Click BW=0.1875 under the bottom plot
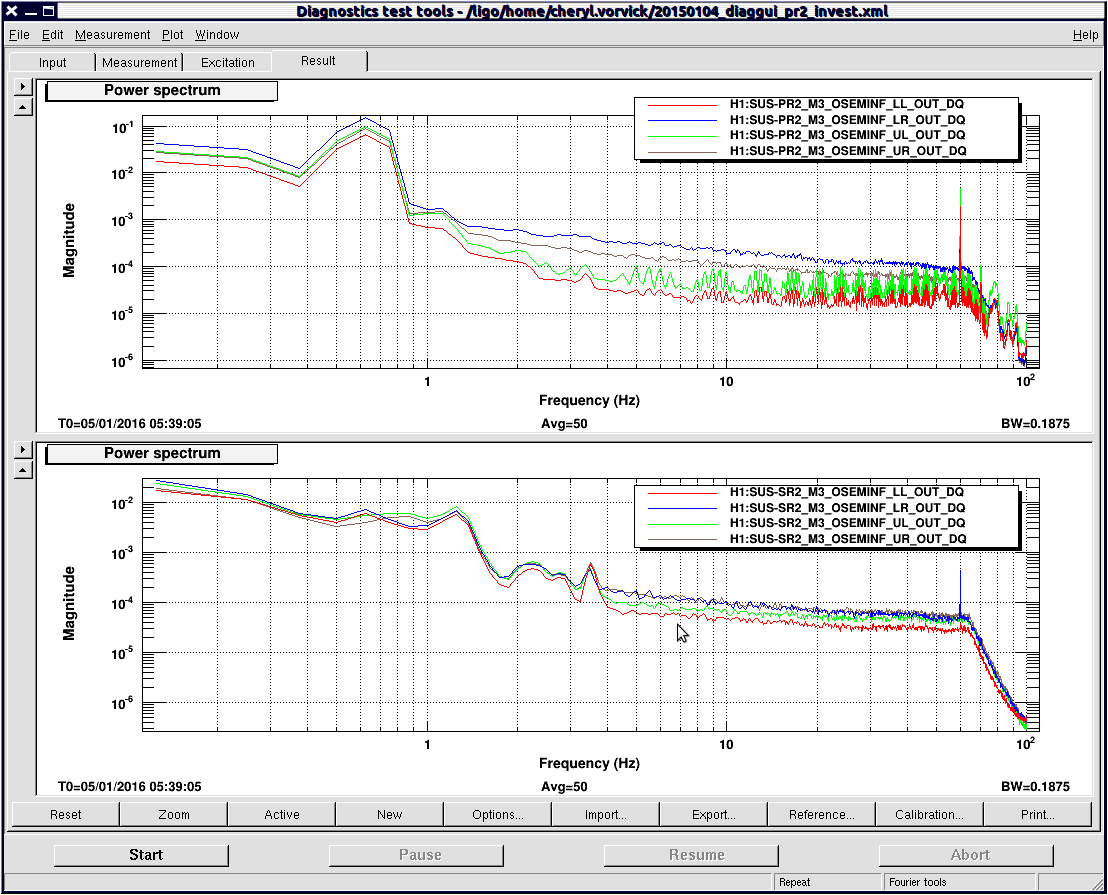The width and height of the screenshot is (1108, 895). [x=1035, y=786]
